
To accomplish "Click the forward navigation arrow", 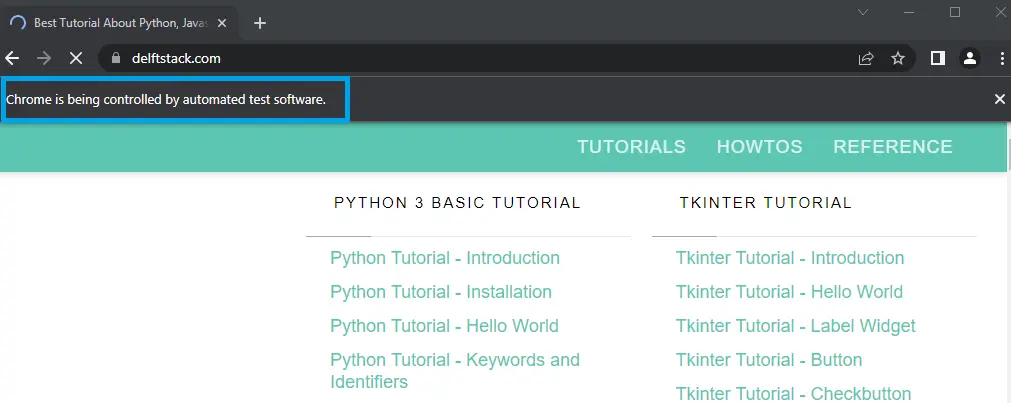I will [44, 59].
